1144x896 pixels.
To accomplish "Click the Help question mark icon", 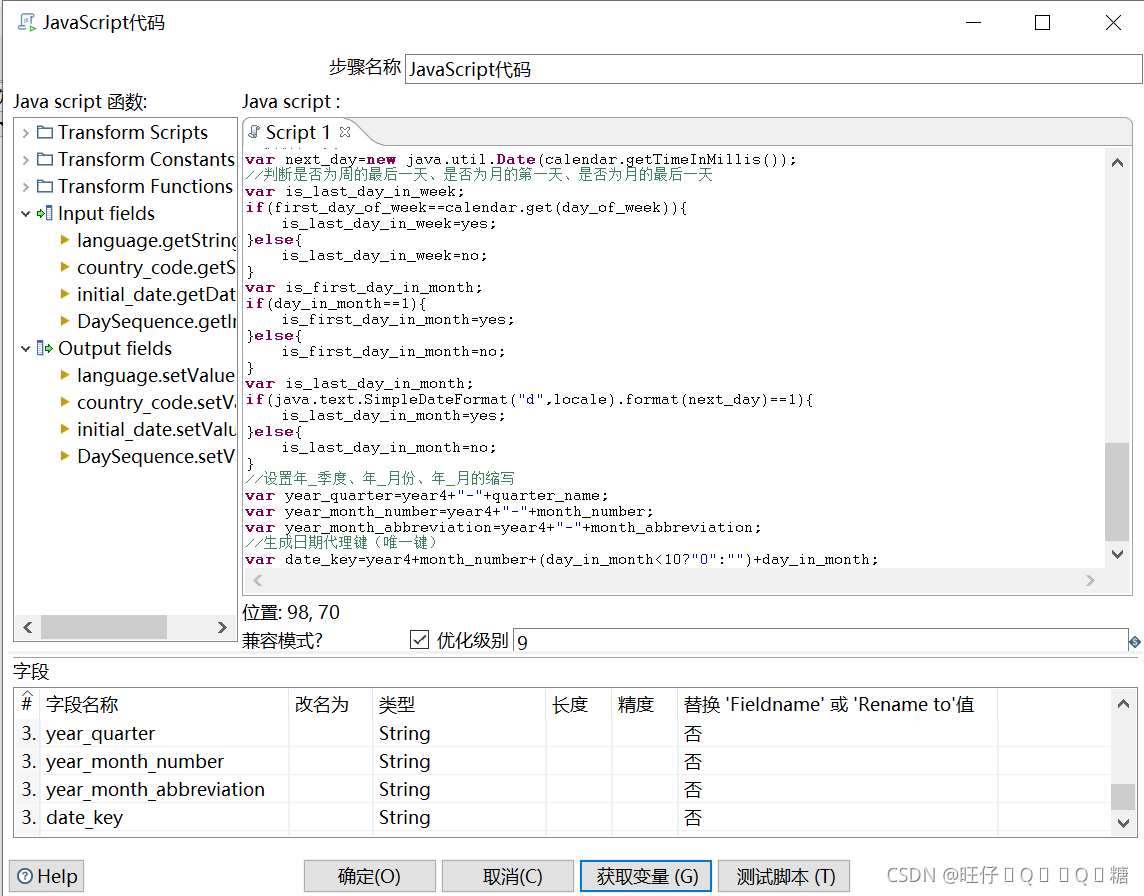I will point(25,876).
